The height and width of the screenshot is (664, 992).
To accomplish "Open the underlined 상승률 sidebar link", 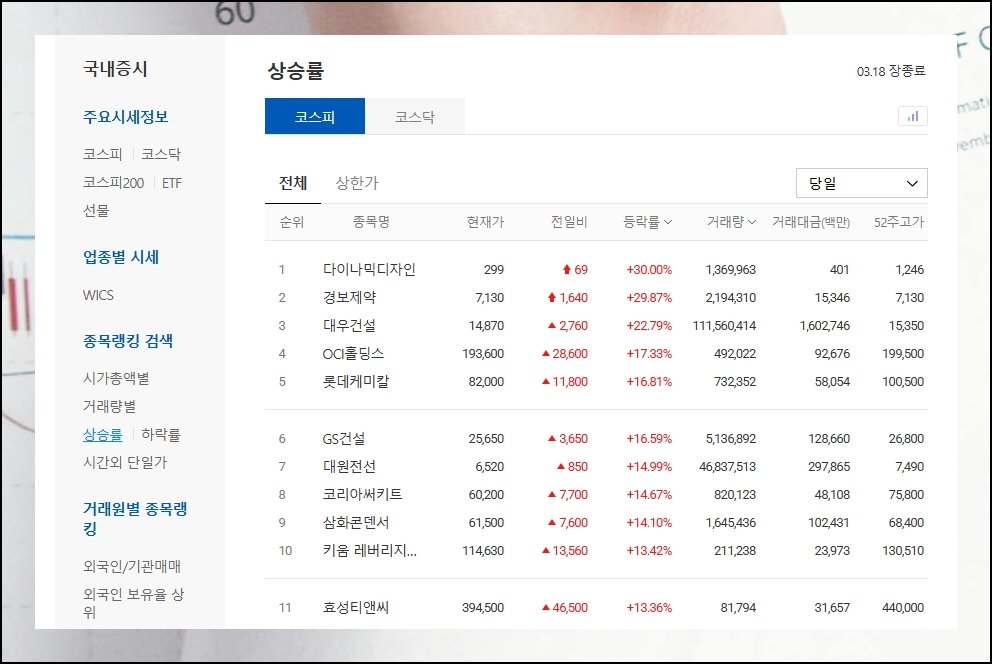I will (102, 435).
